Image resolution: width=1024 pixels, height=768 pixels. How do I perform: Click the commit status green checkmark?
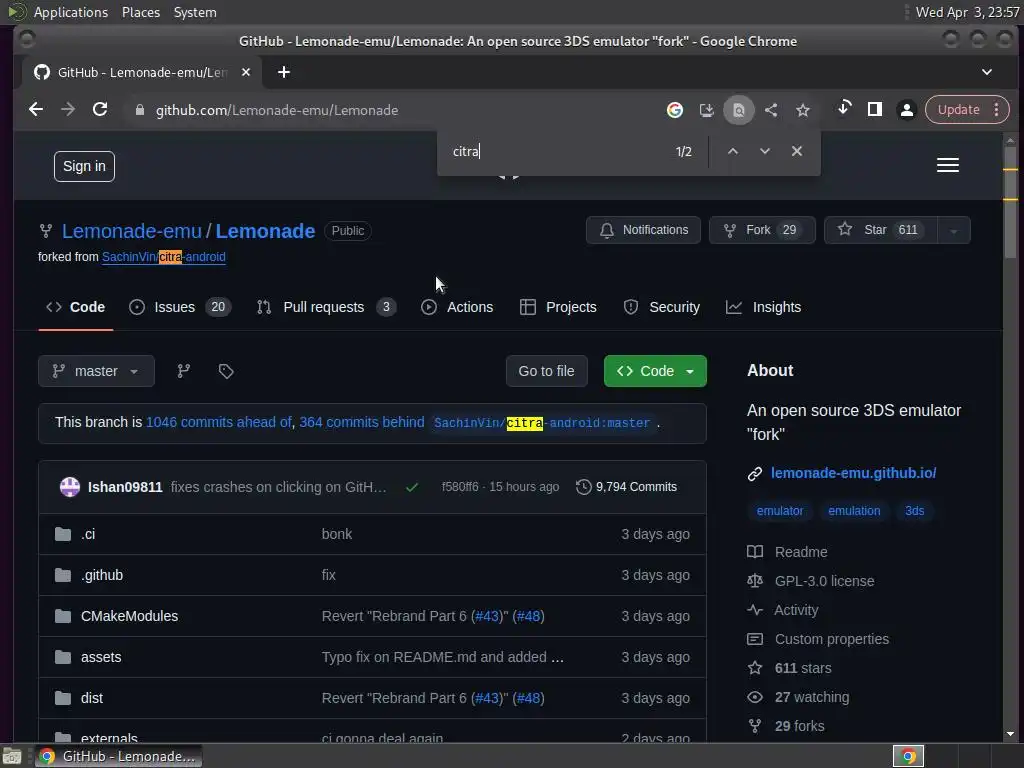click(x=412, y=487)
